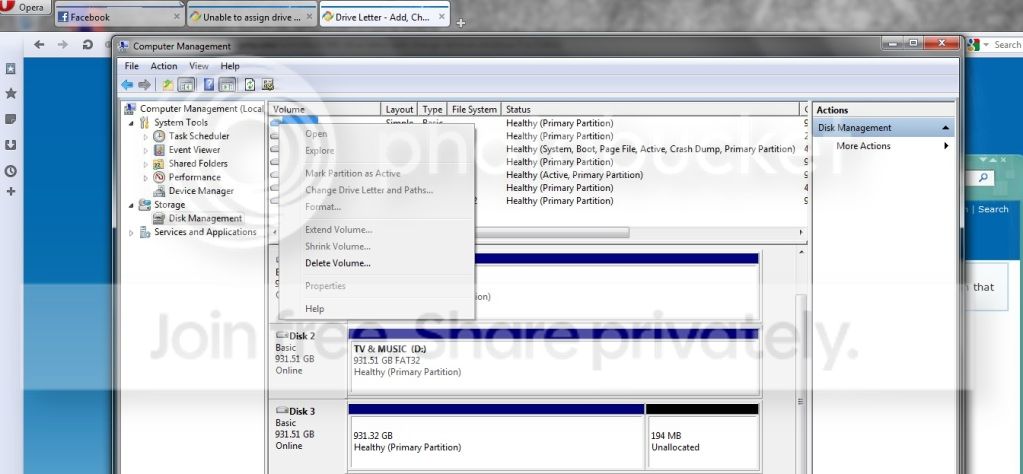Collapse the System Tools tree node
The height and width of the screenshot is (474, 1023).
[x=131, y=123]
